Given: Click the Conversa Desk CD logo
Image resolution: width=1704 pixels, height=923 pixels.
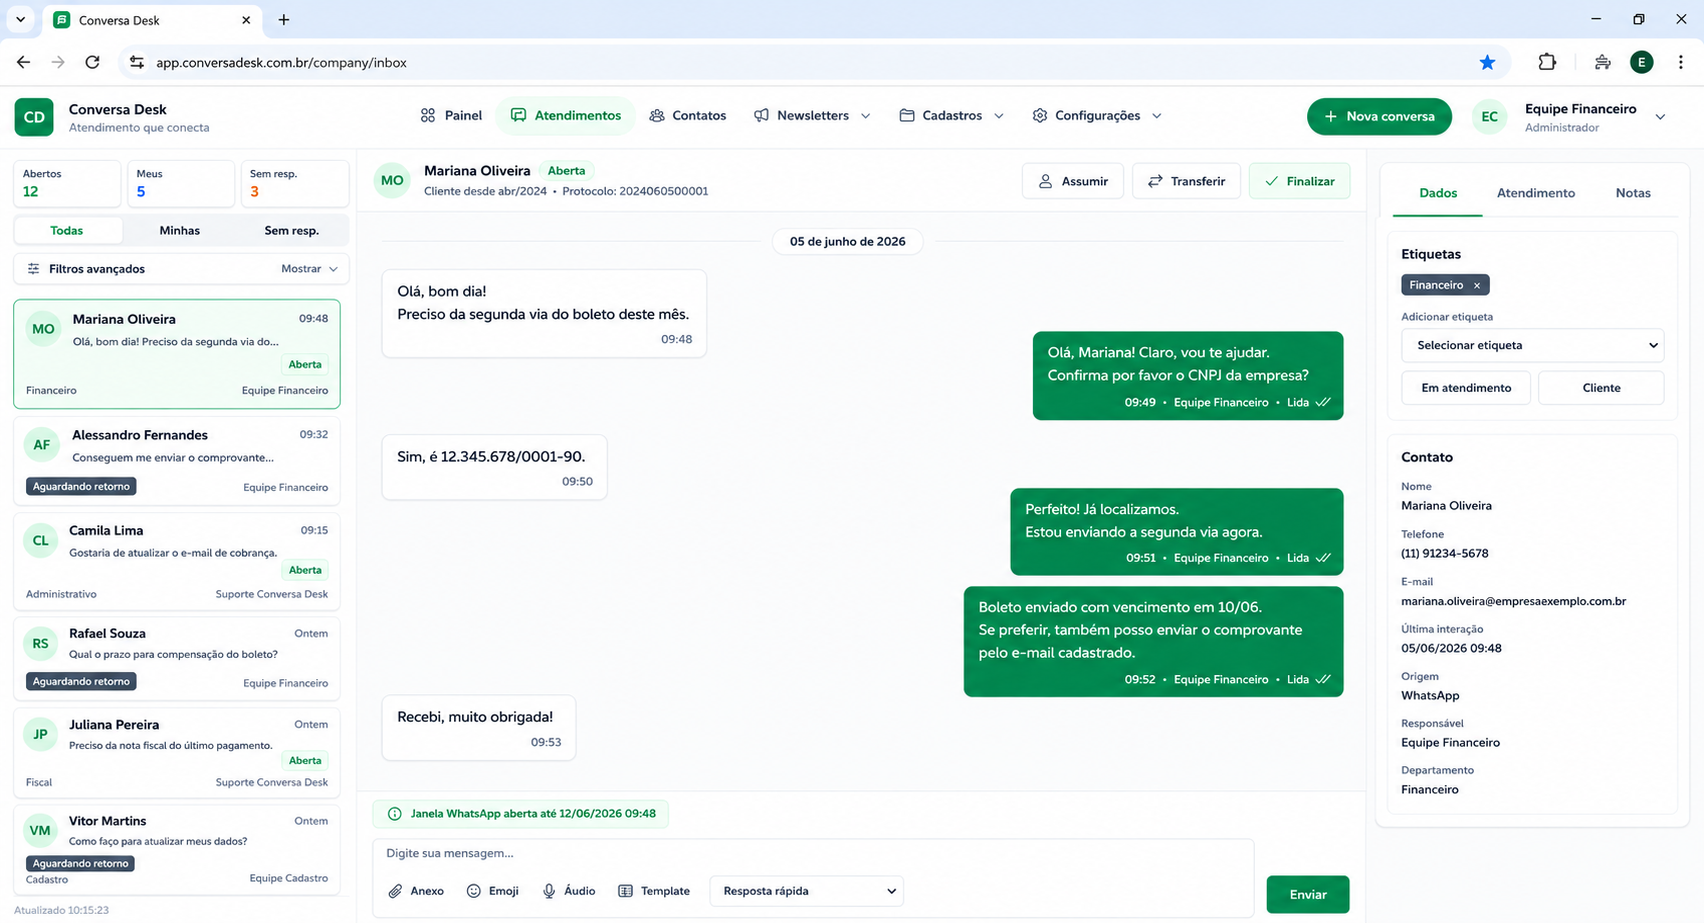Looking at the screenshot, I should [34, 117].
